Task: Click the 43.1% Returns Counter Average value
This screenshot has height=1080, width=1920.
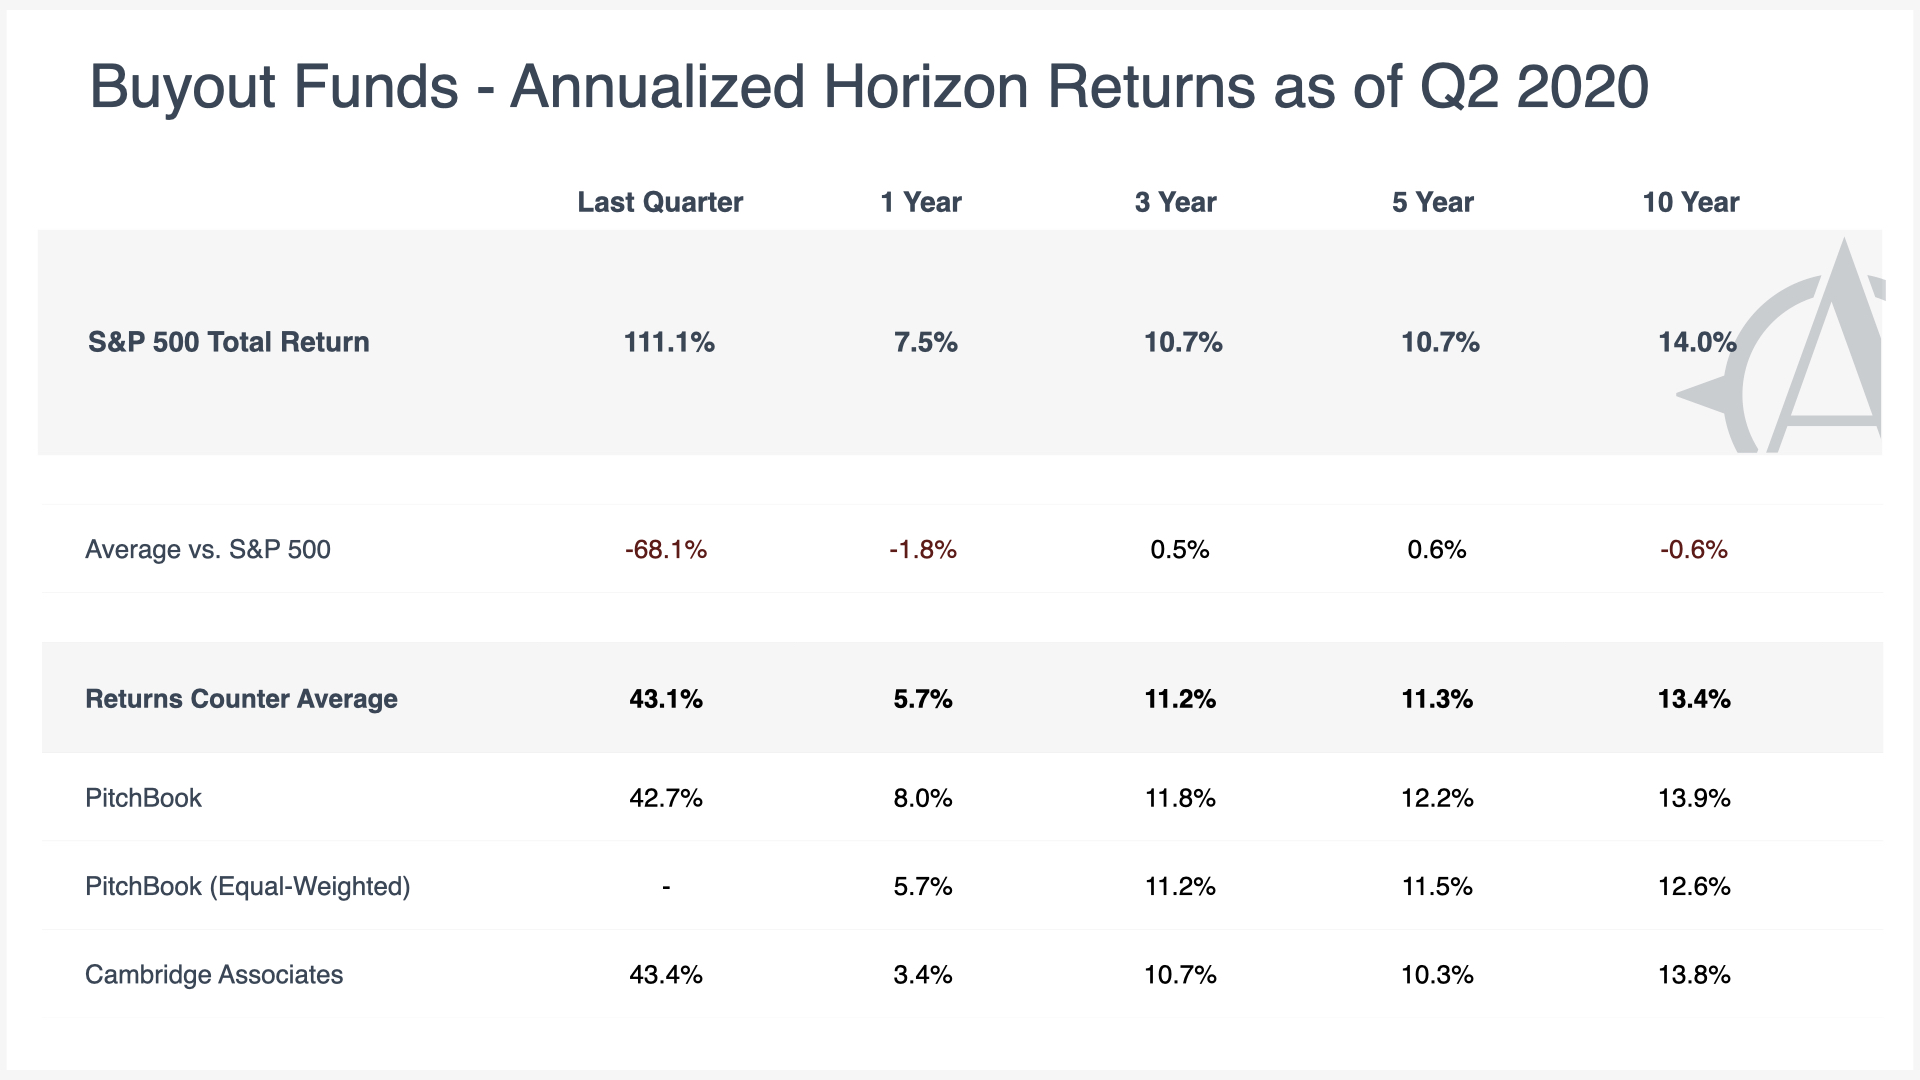Action: [666, 698]
